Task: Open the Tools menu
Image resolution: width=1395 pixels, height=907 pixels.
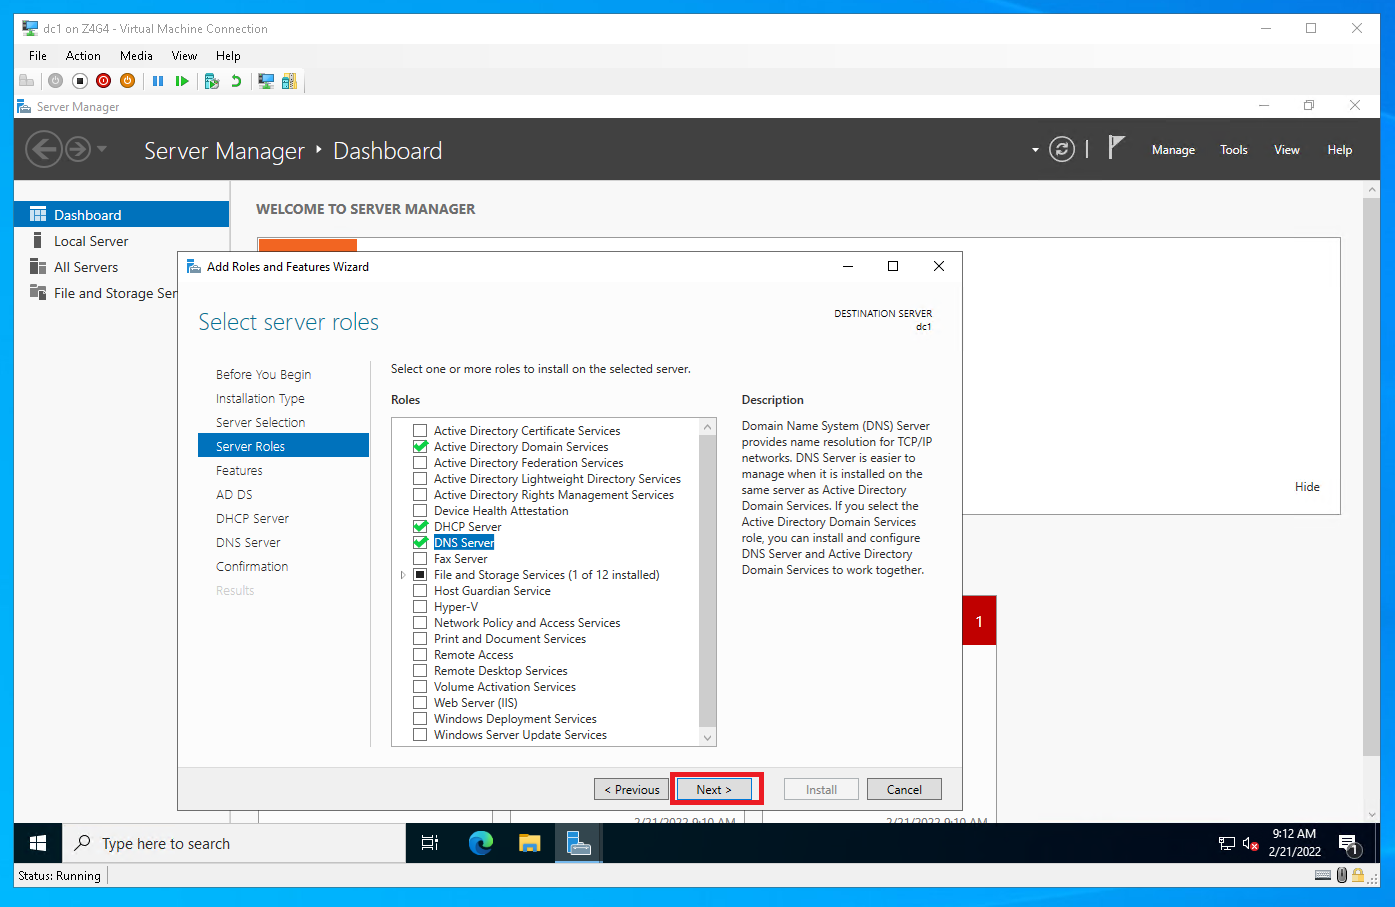Action: tap(1234, 150)
